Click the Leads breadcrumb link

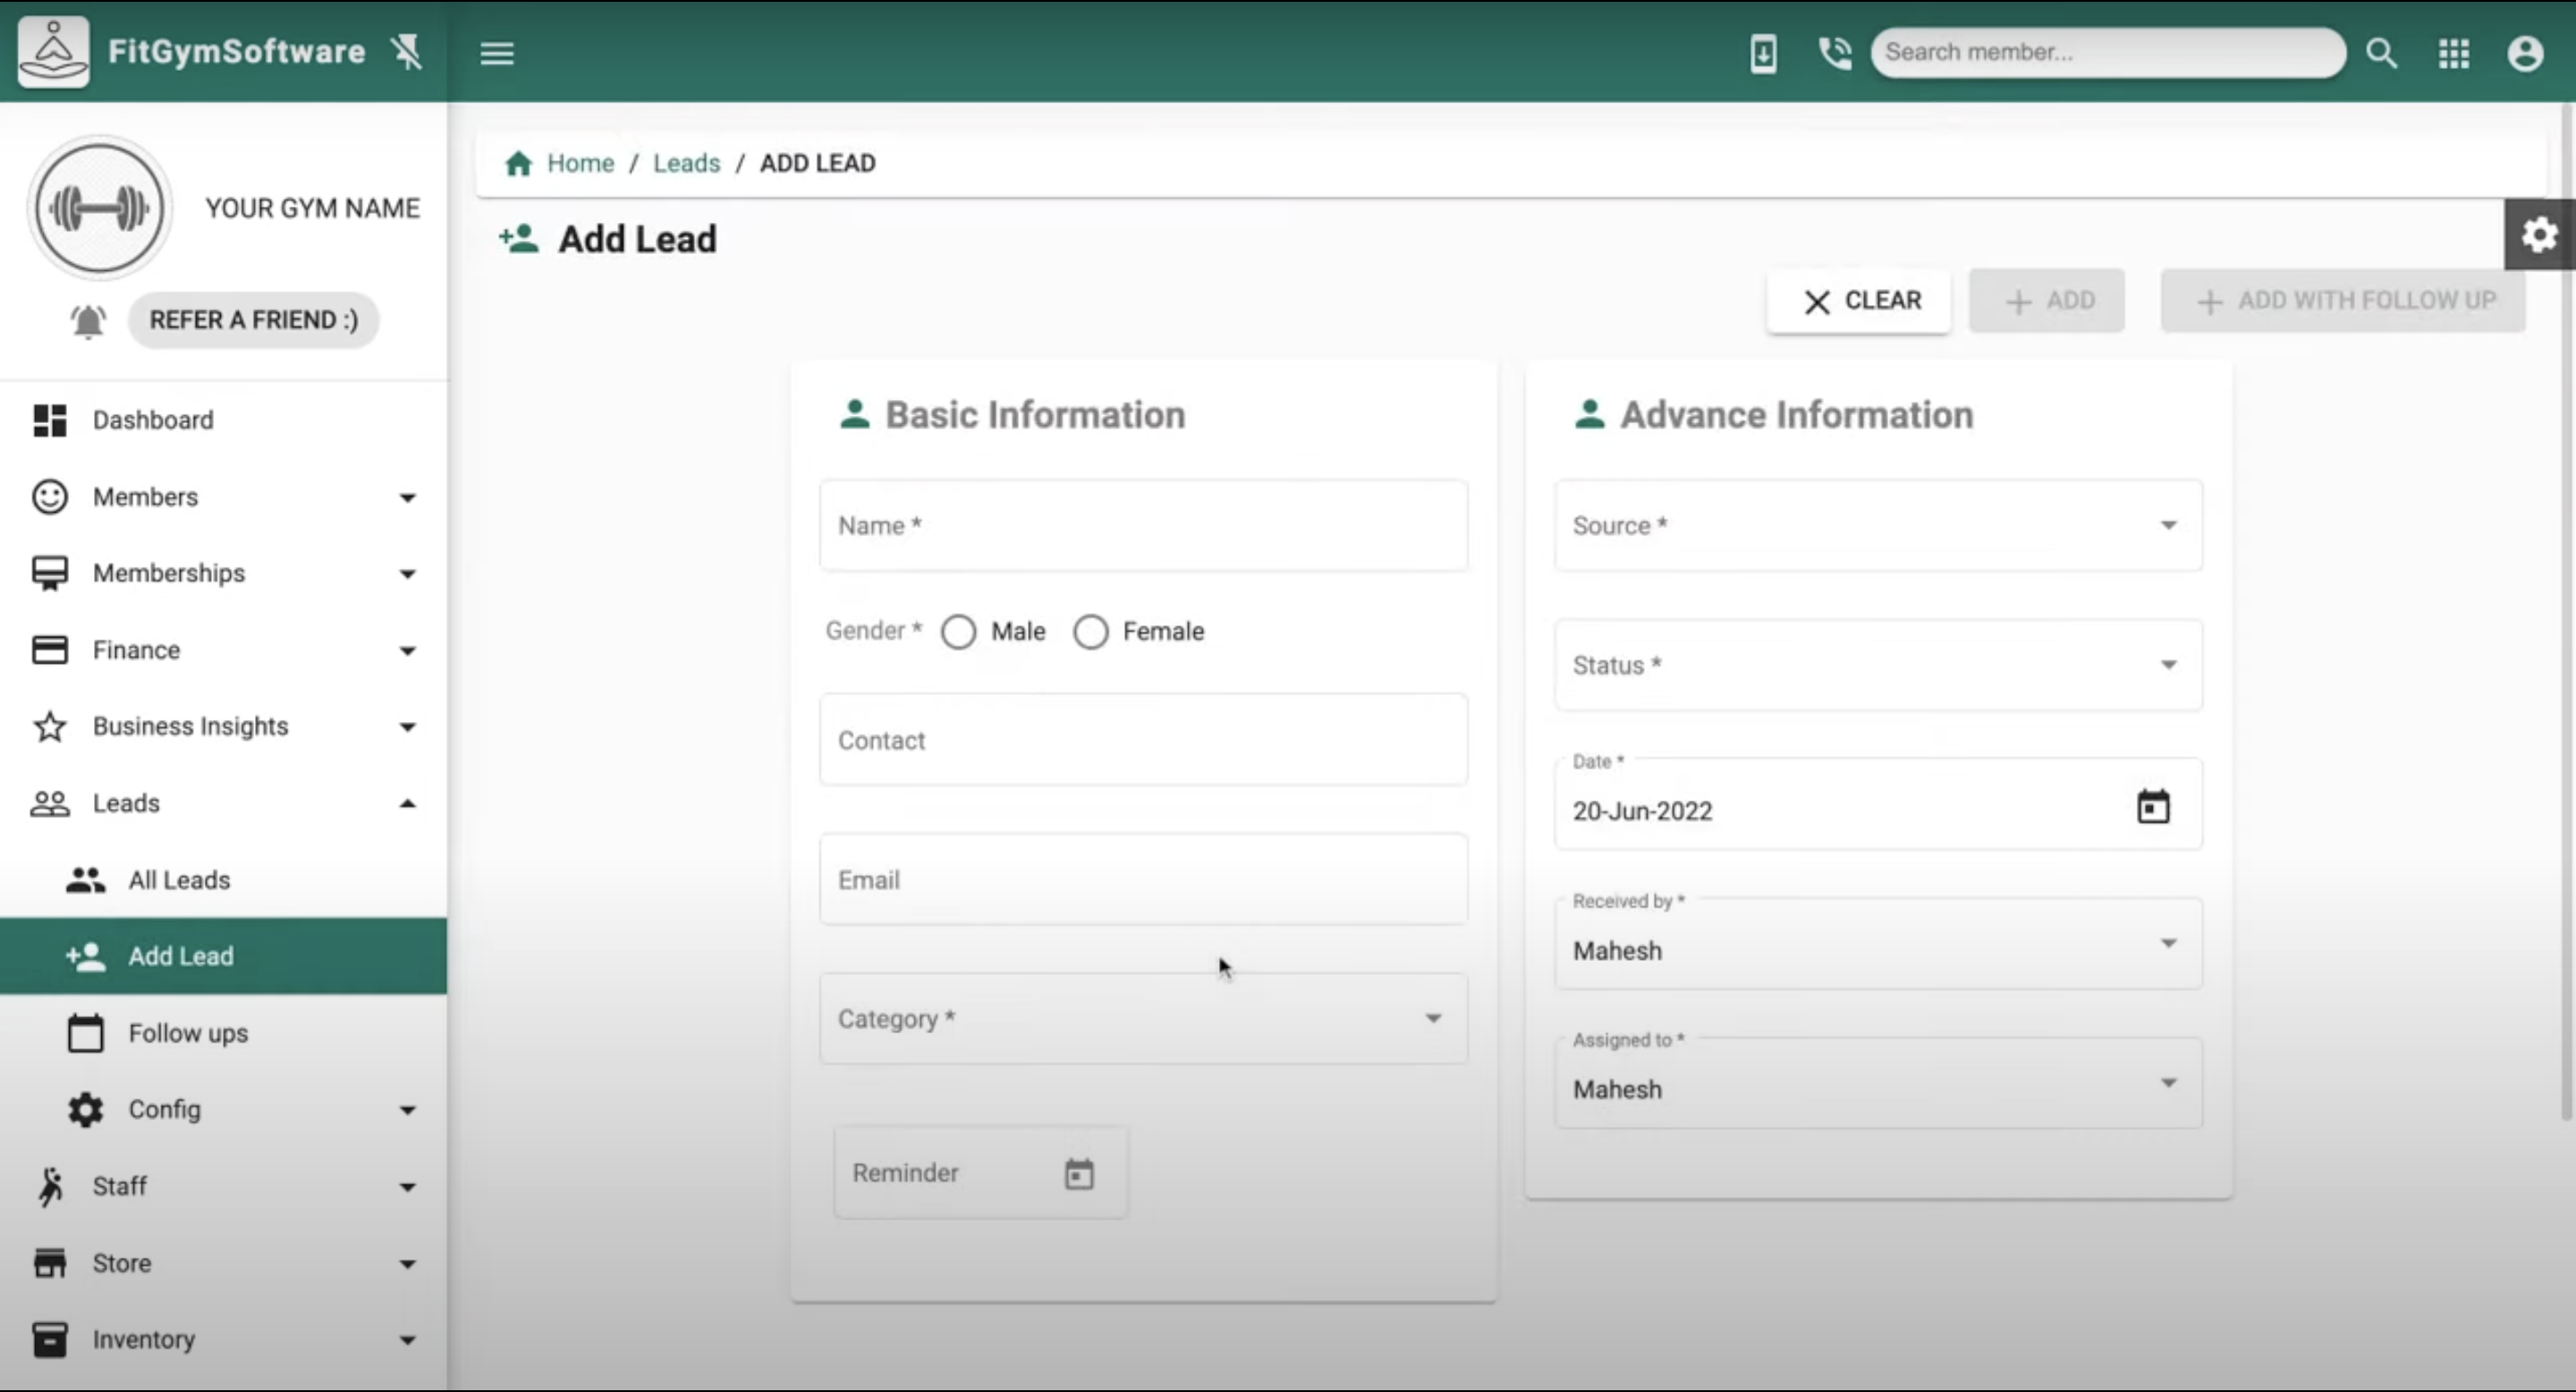tap(686, 163)
